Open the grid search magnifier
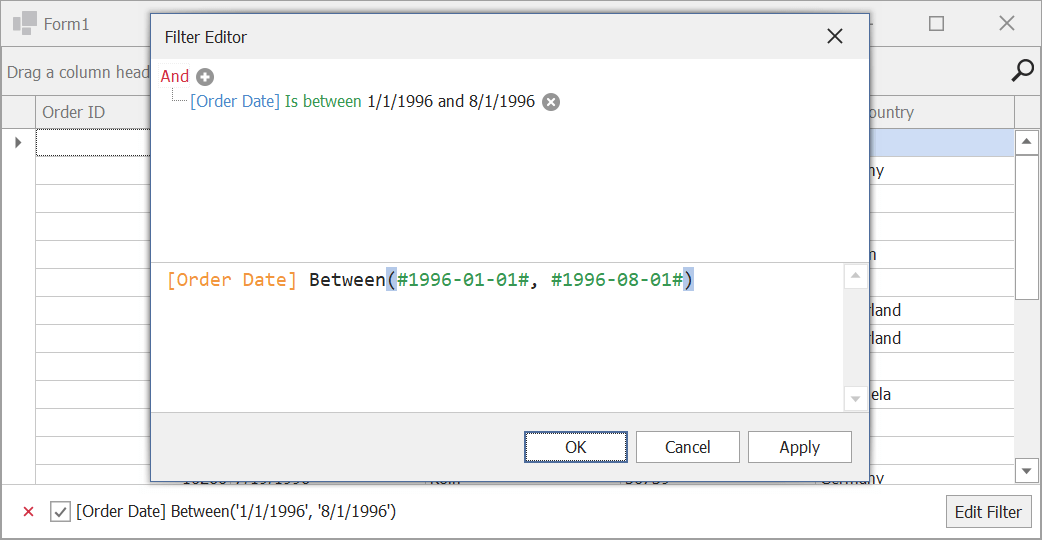Screen dimensions: 1042x540 (x=1022, y=70)
